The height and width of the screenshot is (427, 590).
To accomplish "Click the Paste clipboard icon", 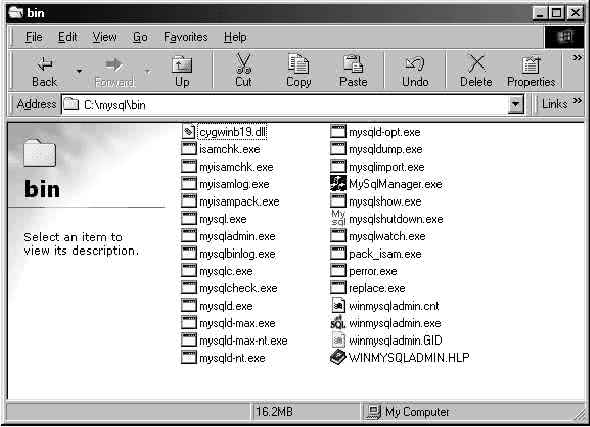I will [353, 63].
